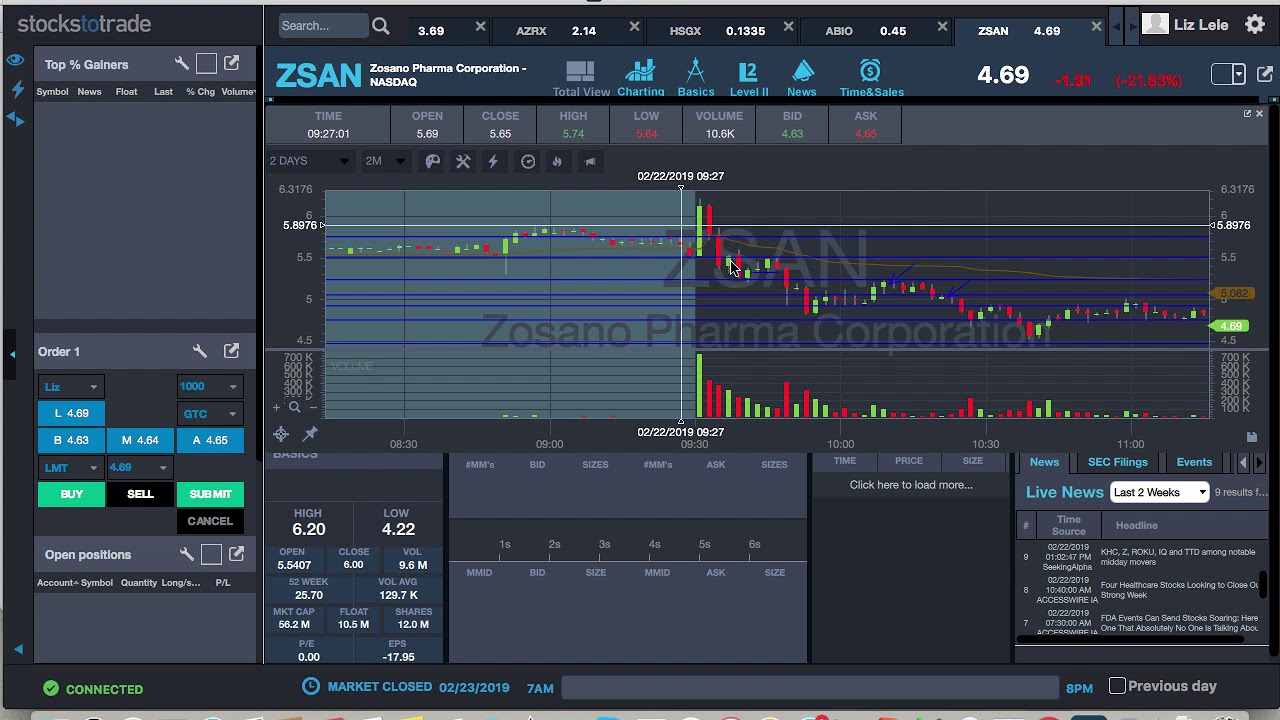The height and width of the screenshot is (720, 1280).
Task: Open the GTC duration dropdown
Action: pyautogui.click(x=209, y=414)
